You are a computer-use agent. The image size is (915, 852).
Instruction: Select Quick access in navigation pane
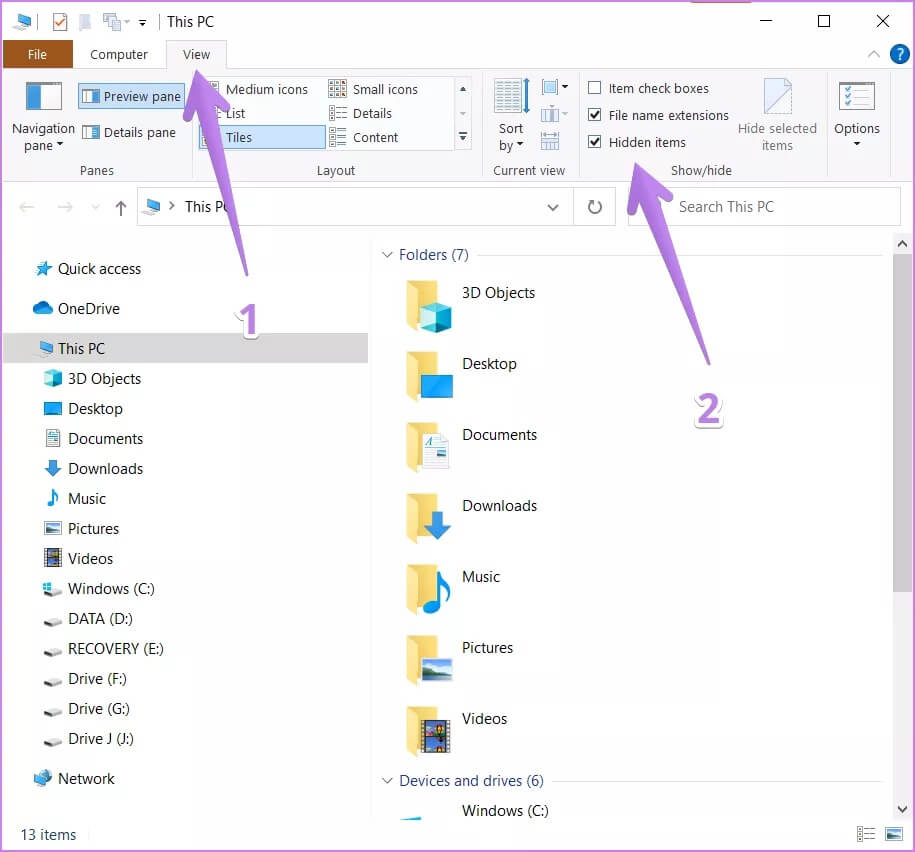[x=88, y=269]
